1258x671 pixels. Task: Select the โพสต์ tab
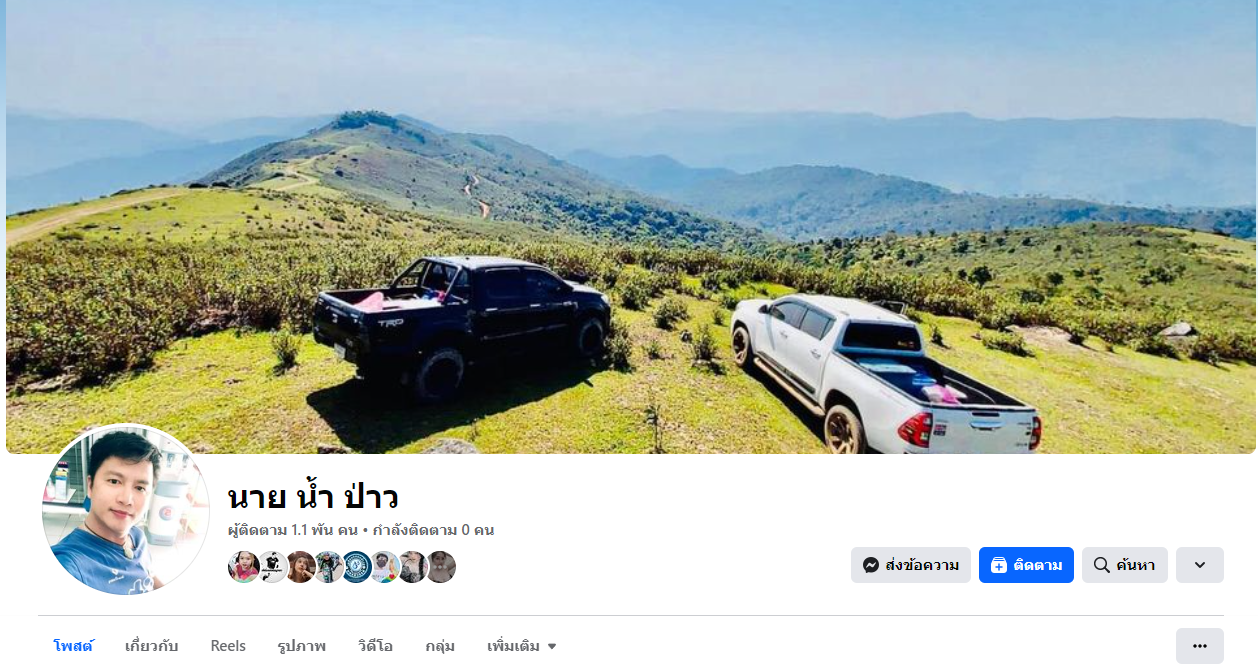click(x=73, y=646)
